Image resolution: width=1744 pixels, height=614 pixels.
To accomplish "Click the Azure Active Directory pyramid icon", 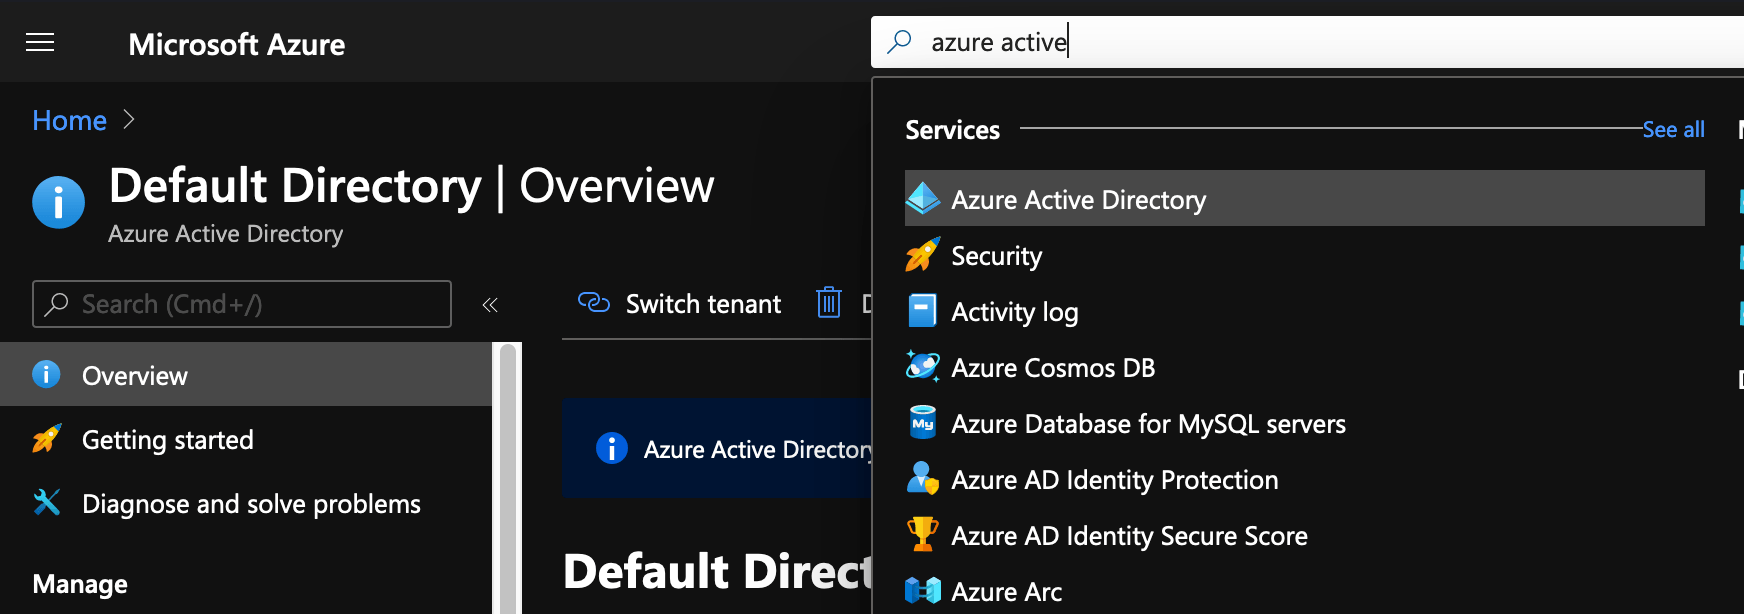I will click(922, 199).
